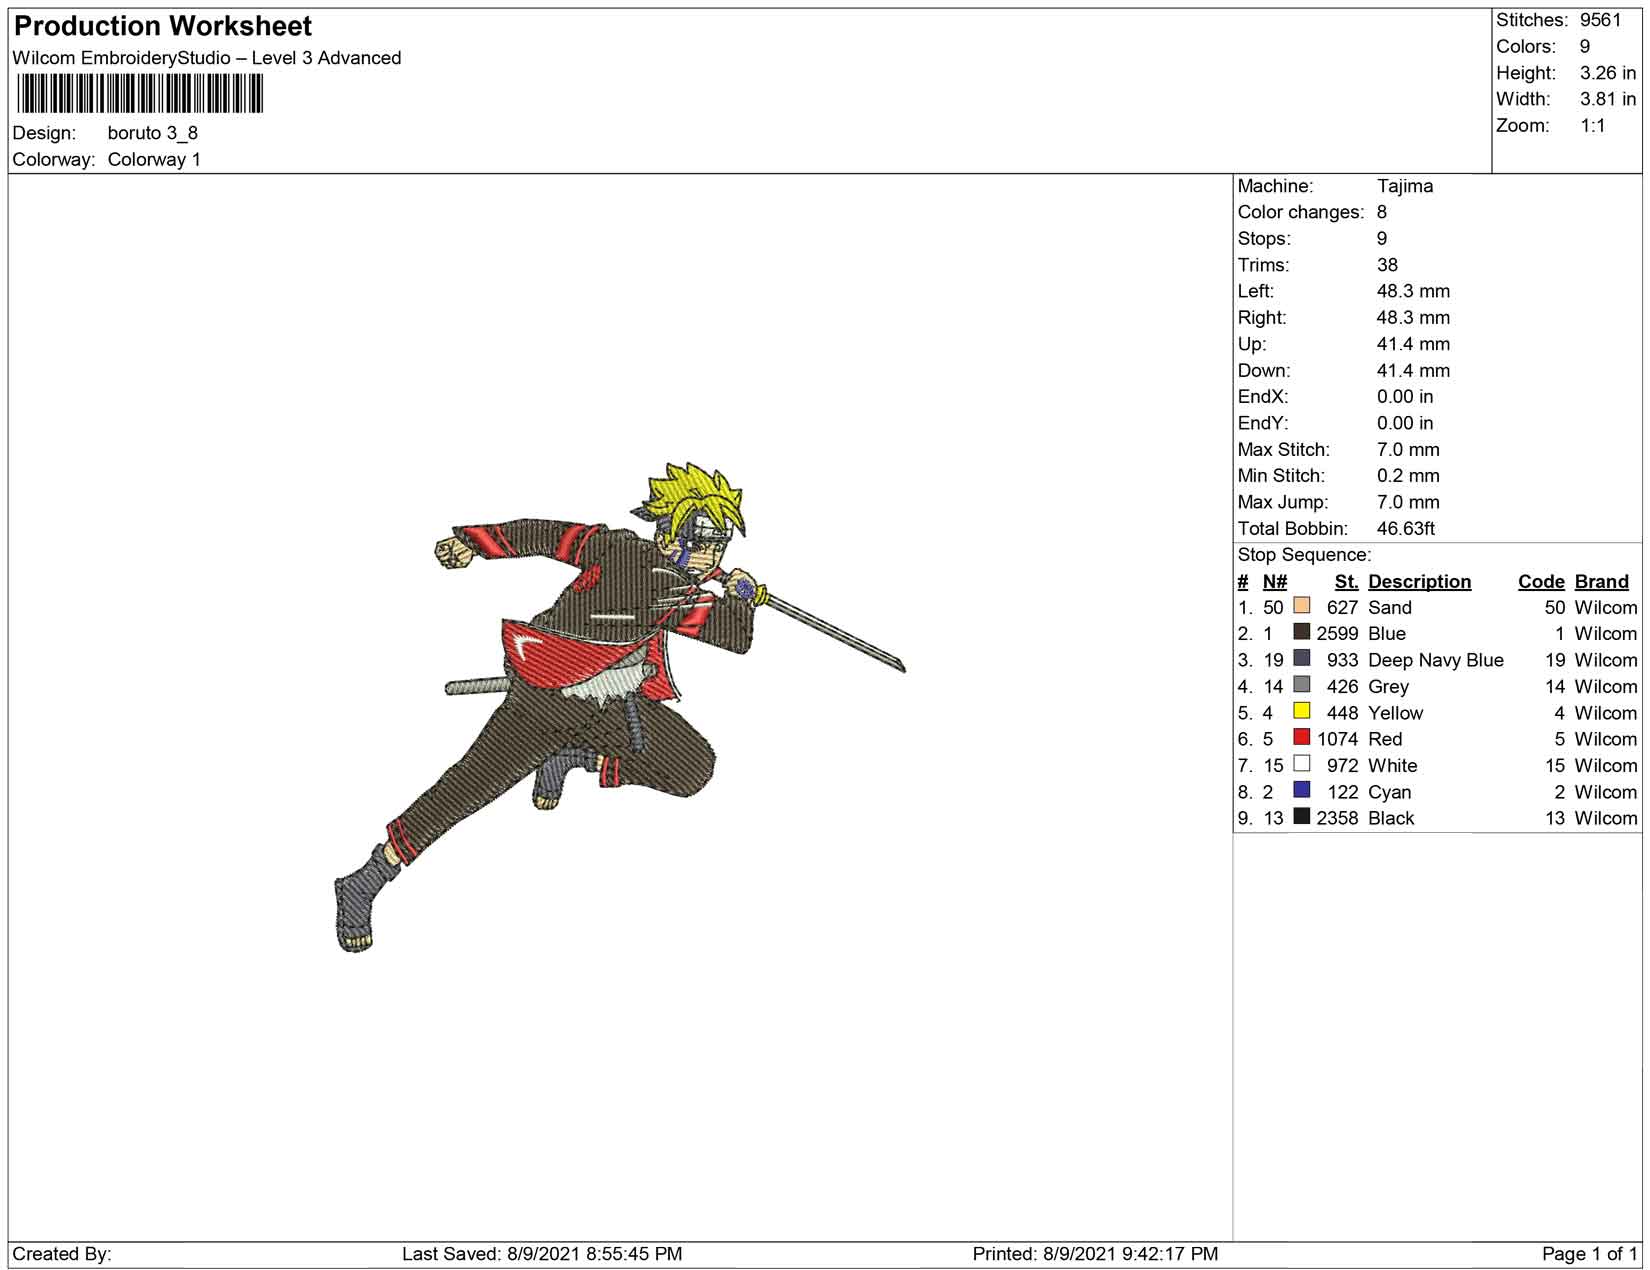Click the dark brown swatch labeled Blue
1650x1270 pixels.
point(1301,632)
